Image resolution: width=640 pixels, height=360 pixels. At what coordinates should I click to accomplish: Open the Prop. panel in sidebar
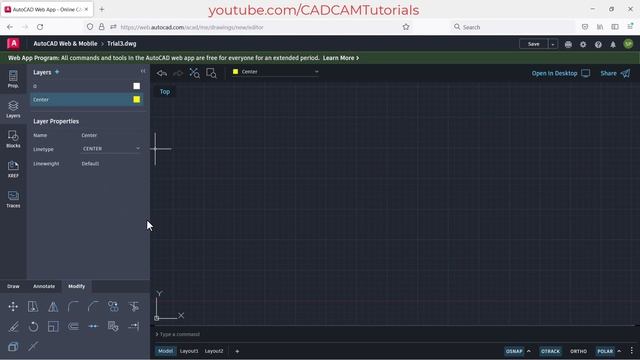pyautogui.click(x=13, y=79)
